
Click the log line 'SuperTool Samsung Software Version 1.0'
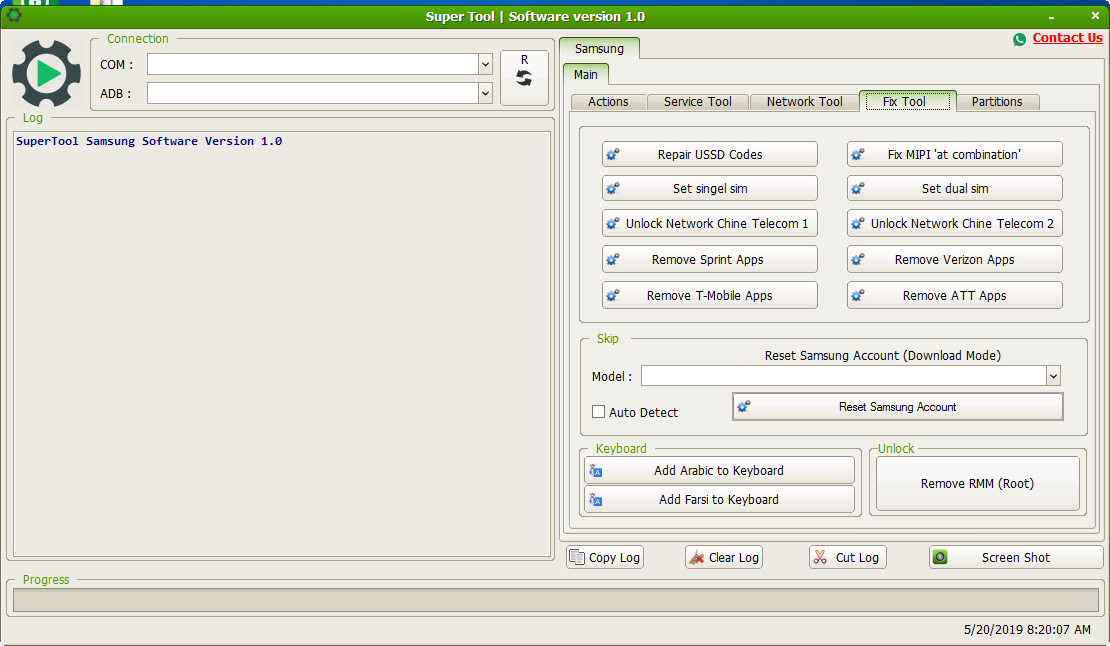[149, 141]
